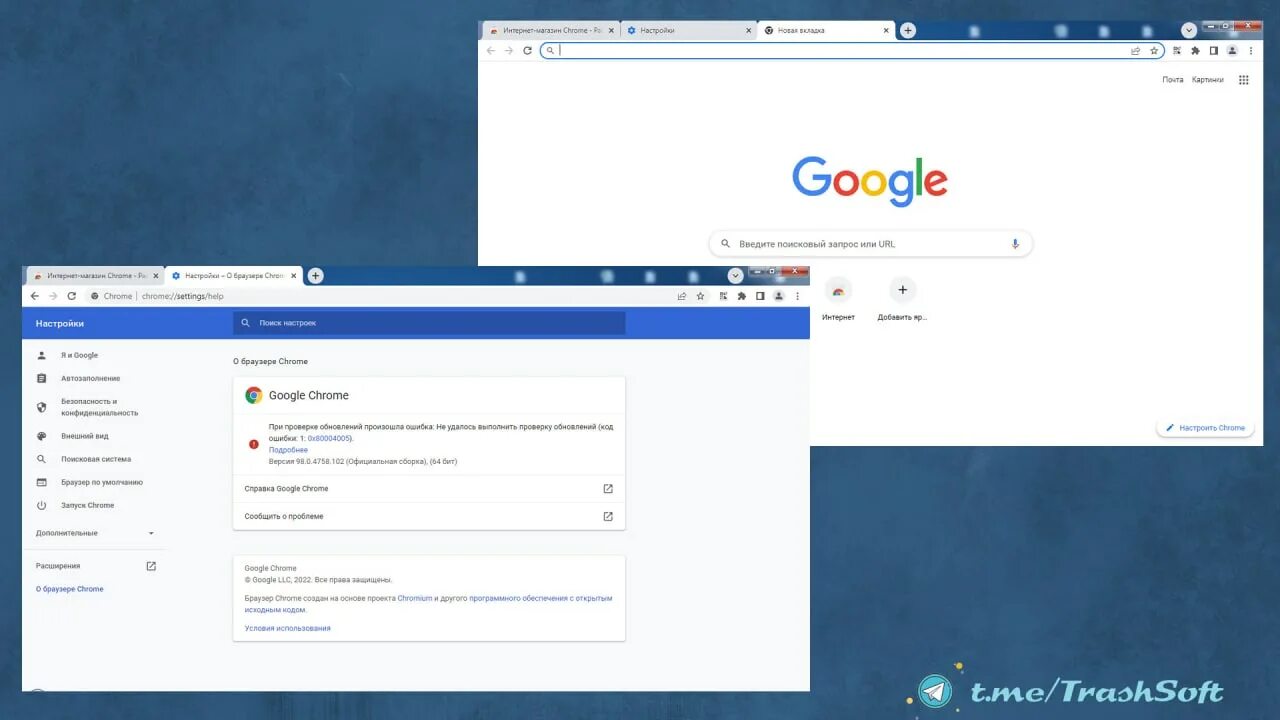
Task: Go back in the New Tab window
Action: tap(490, 50)
